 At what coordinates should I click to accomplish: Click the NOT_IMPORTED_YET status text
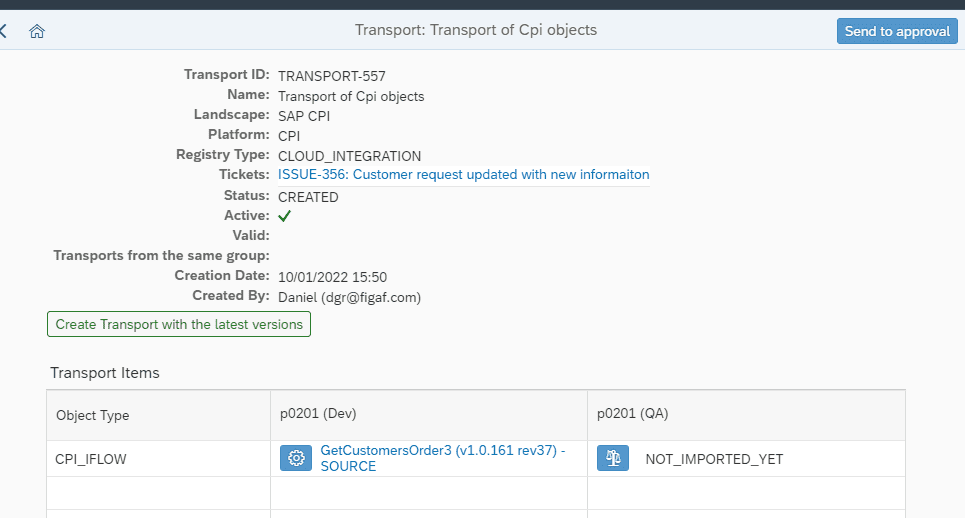coord(714,460)
